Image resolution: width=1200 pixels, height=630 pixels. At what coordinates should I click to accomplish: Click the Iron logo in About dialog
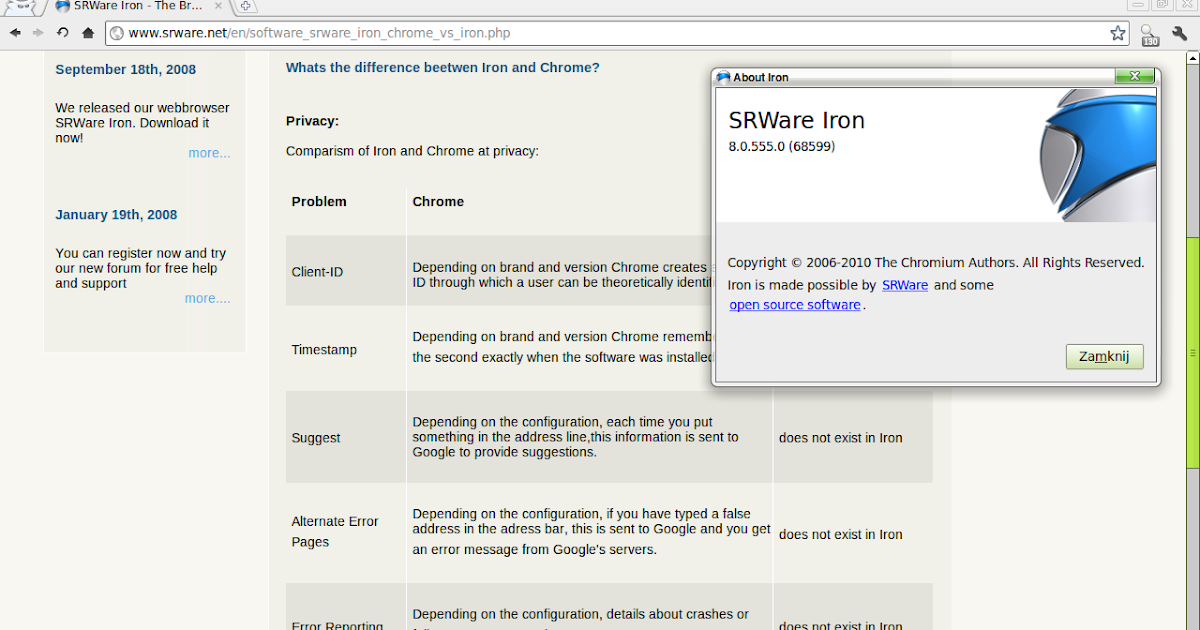[x=1098, y=154]
